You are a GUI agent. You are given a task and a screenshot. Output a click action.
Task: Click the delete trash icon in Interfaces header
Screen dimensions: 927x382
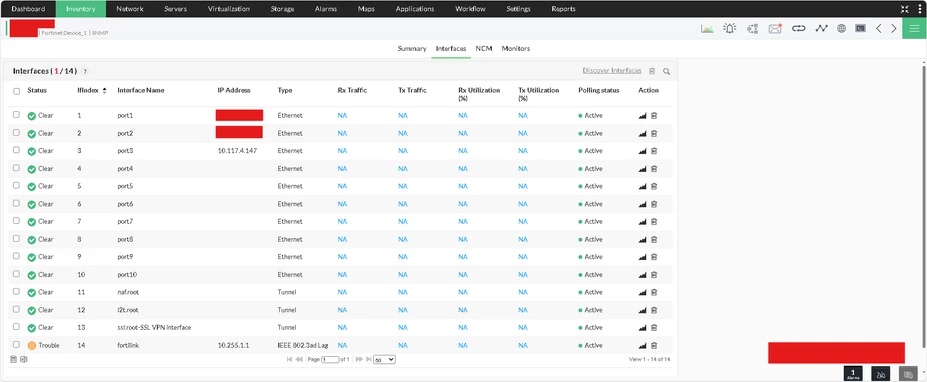pos(652,71)
